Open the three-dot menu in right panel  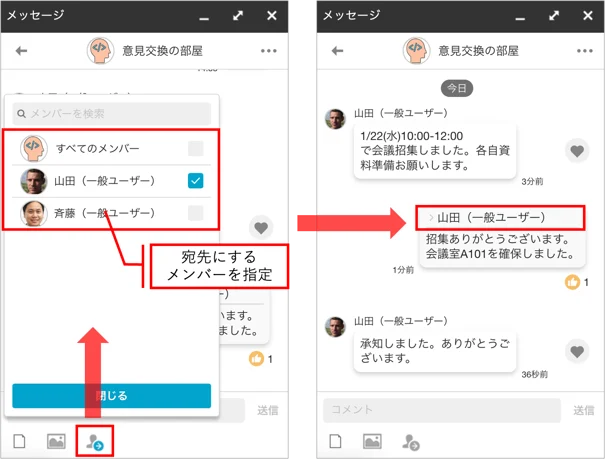tap(585, 51)
